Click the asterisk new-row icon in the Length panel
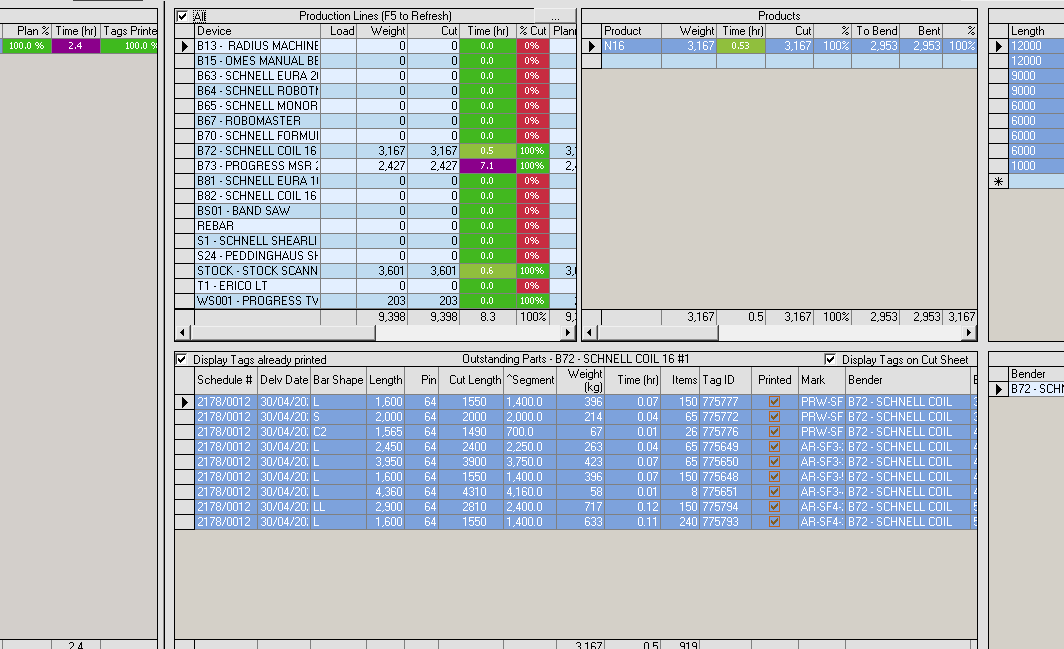The image size is (1064, 649). [x=997, y=181]
